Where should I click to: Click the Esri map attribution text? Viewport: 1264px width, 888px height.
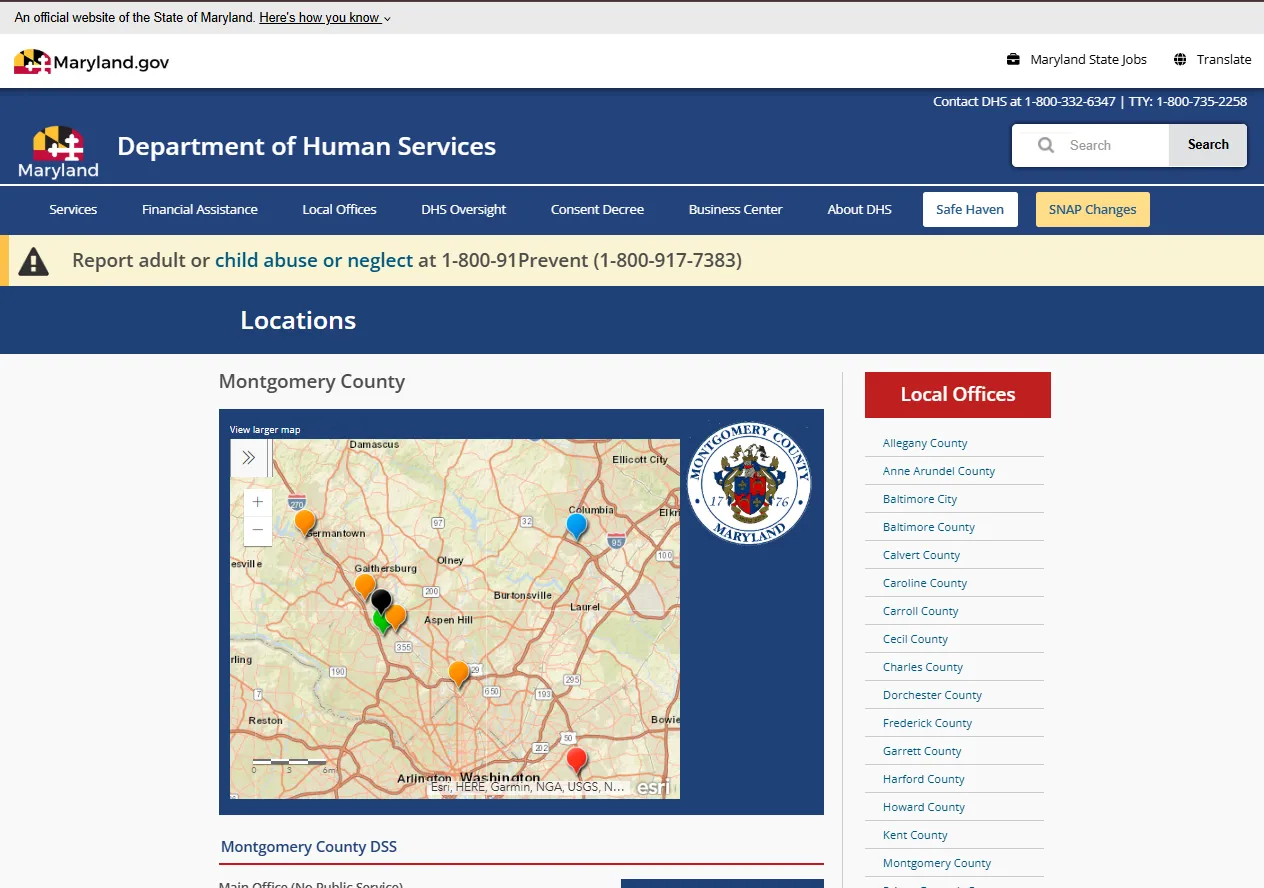click(528, 787)
